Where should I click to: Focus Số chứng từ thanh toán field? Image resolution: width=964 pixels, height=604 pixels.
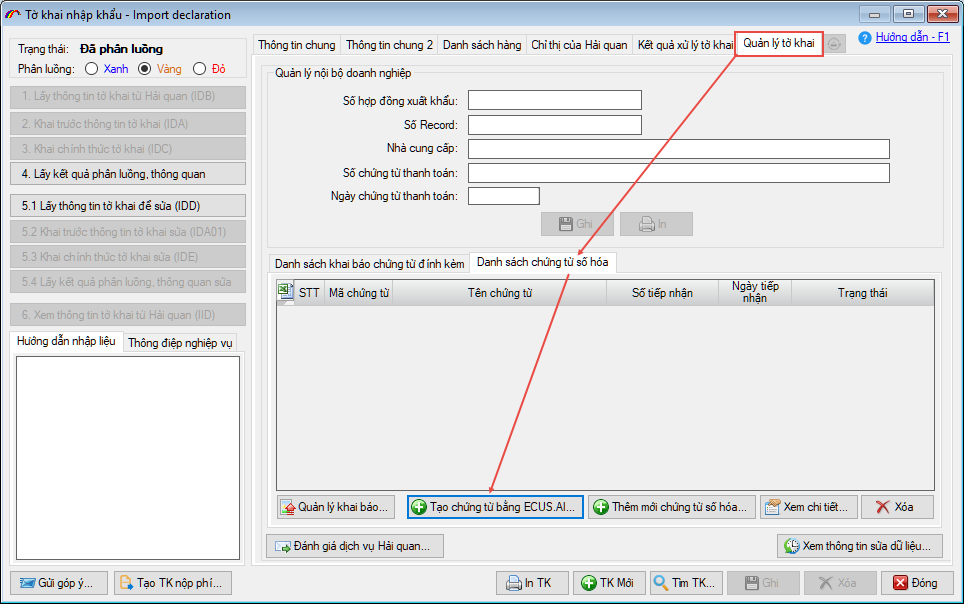pyautogui.click(x=679, y=173)
